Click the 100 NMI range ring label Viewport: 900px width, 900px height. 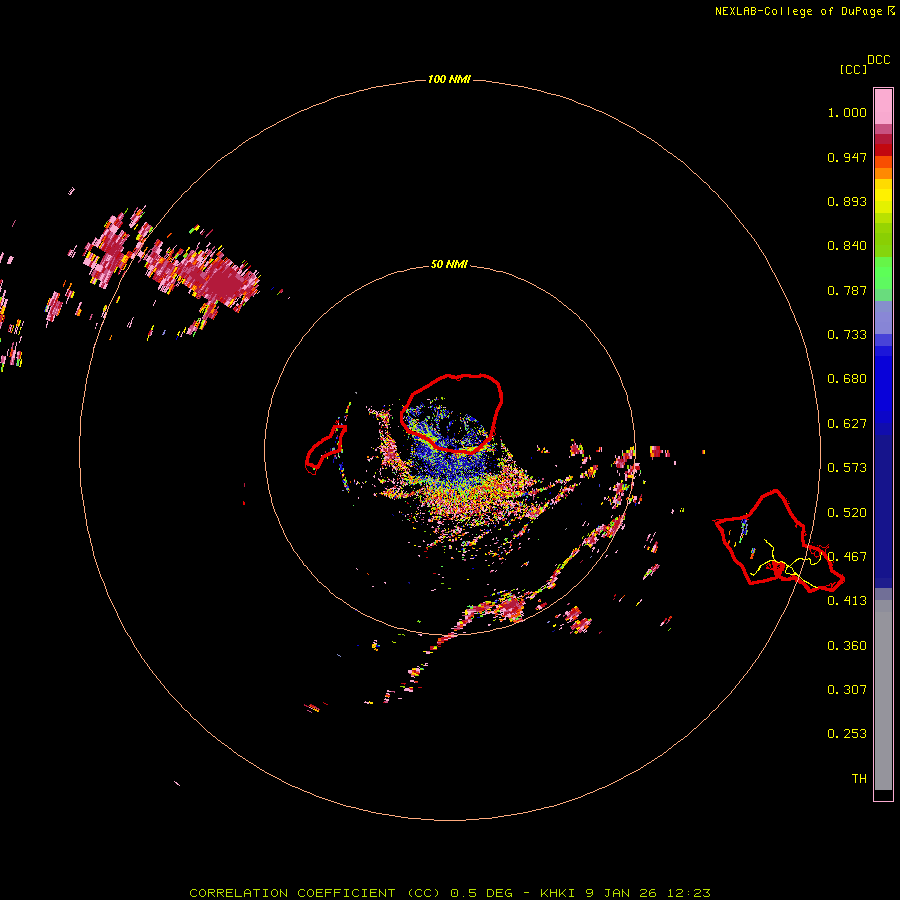[449, 79]
